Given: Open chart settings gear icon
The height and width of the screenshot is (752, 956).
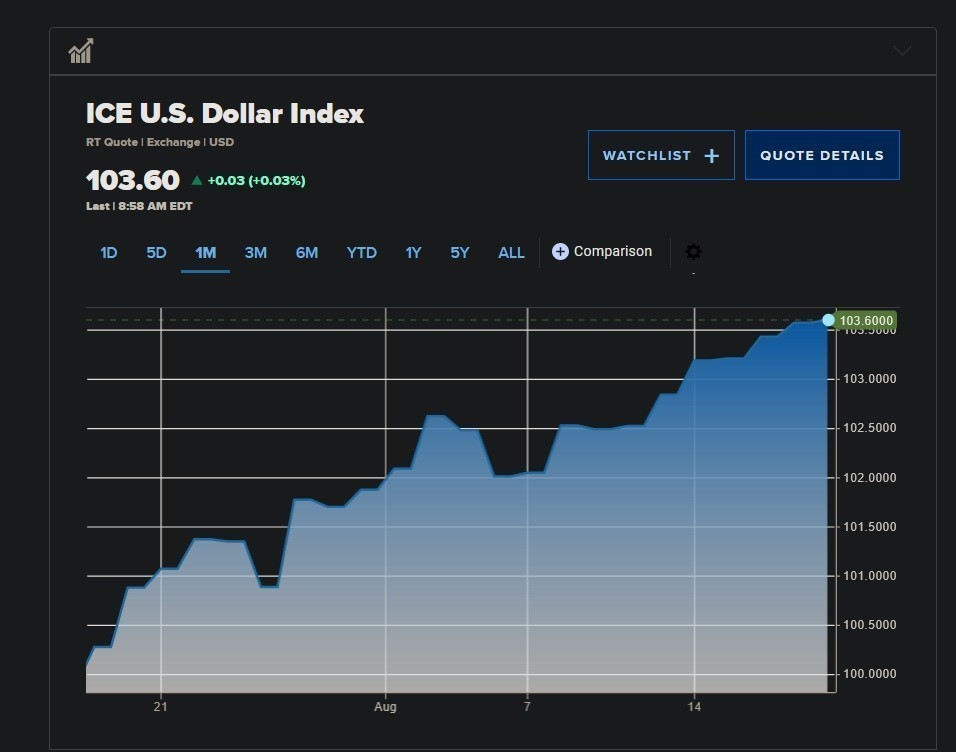Looking at the screenshot, I should [x=693, y=252].
